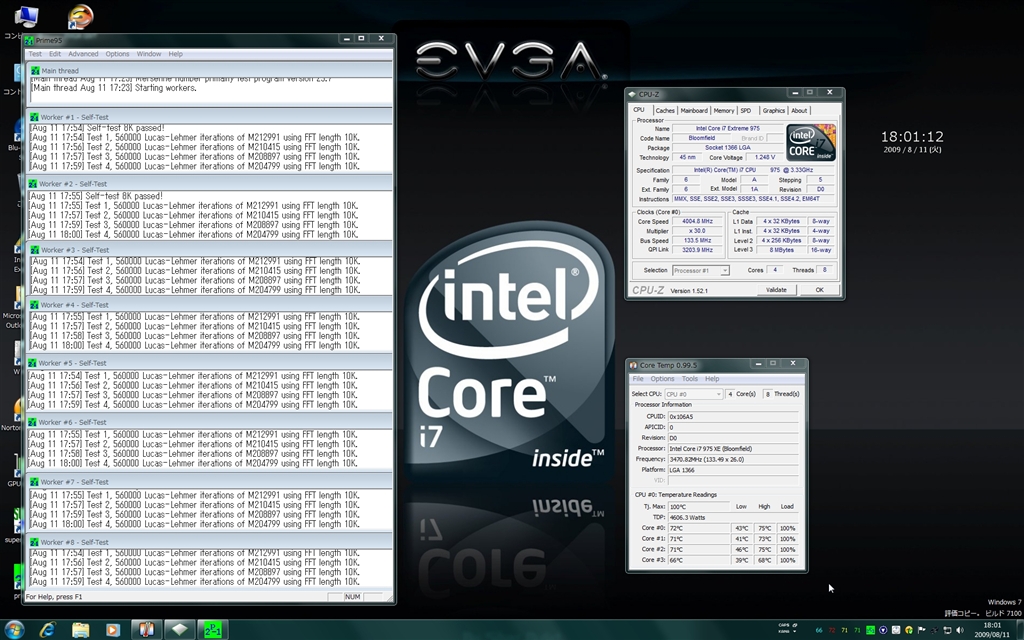Open the Test menu in Prime95
Screen dimensions: 1024x640
(x=35, y=54)
